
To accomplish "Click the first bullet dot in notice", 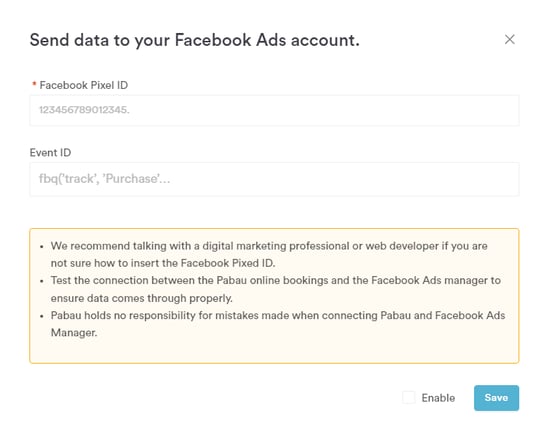I will point(42,247).
